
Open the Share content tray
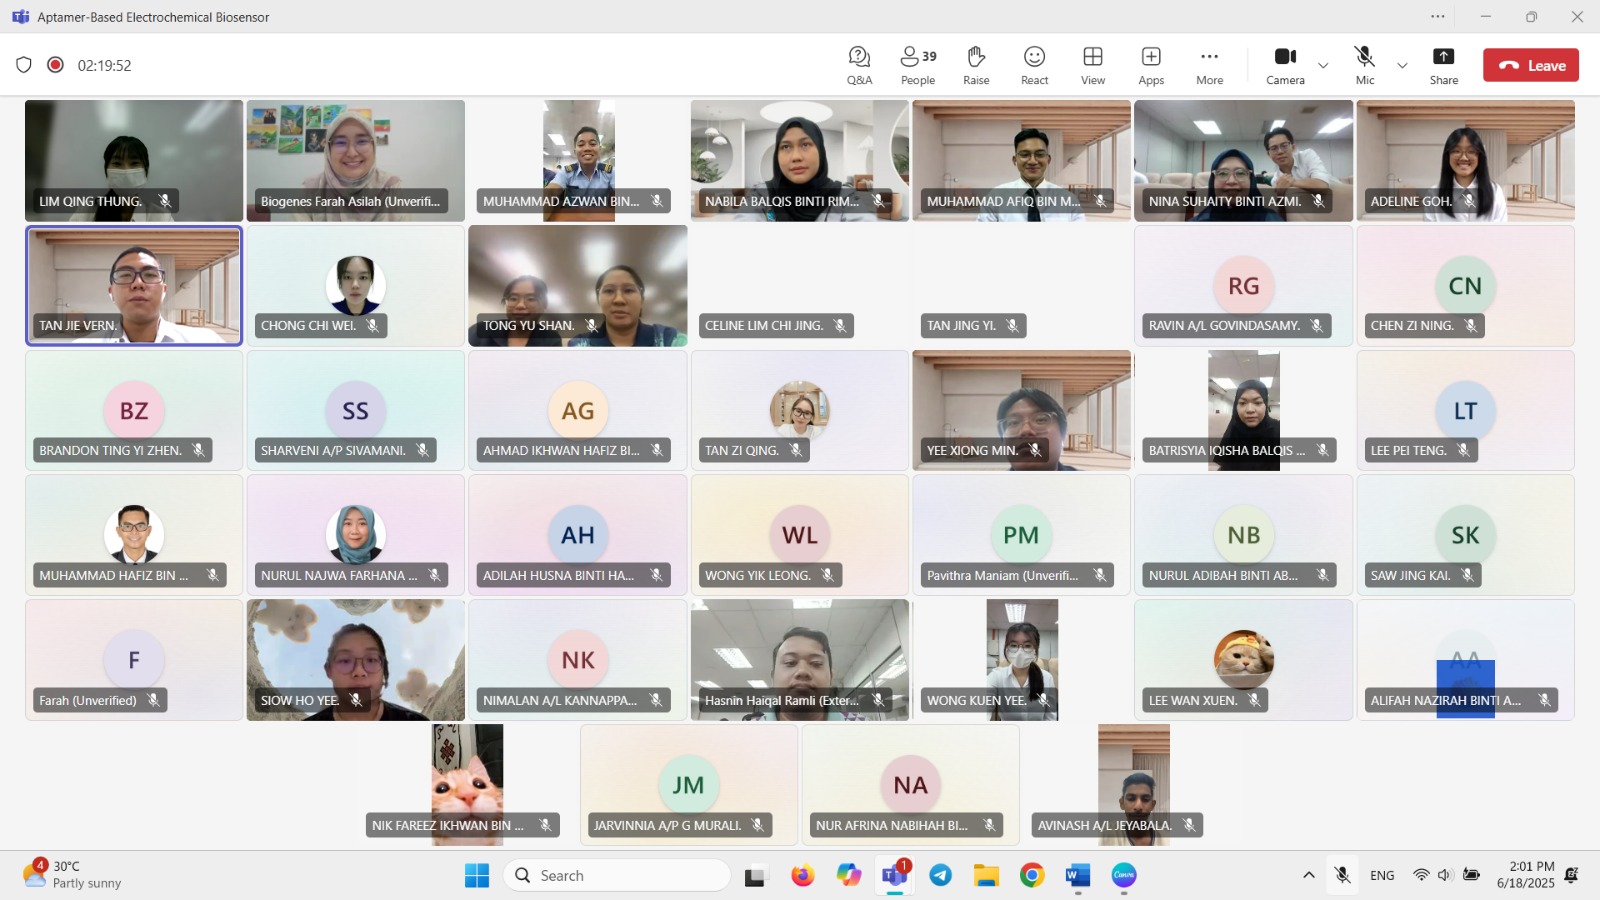pyautogui.click(x=1443, y=66)
